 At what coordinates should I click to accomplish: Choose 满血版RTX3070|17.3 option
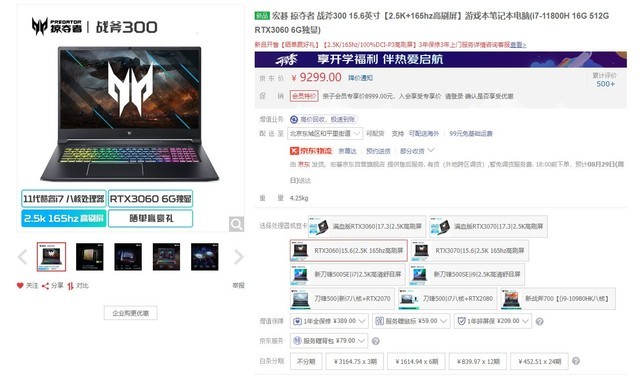488,226
